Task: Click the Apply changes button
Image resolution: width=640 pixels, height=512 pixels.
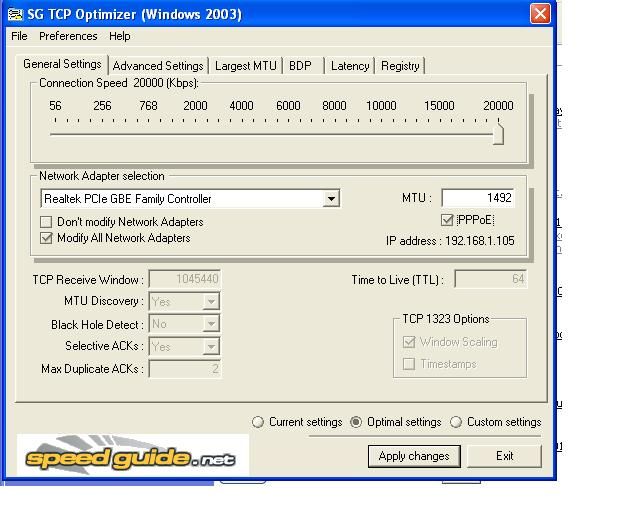Action: click(414, 456)
